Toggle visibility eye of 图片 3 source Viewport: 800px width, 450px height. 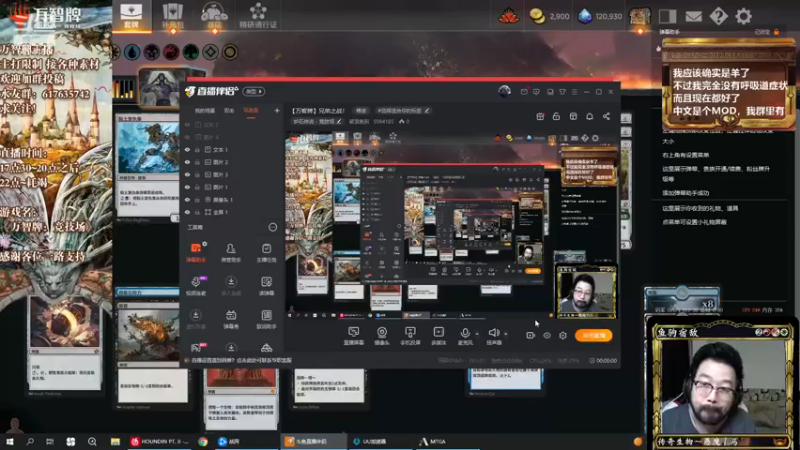coord(187,174)
